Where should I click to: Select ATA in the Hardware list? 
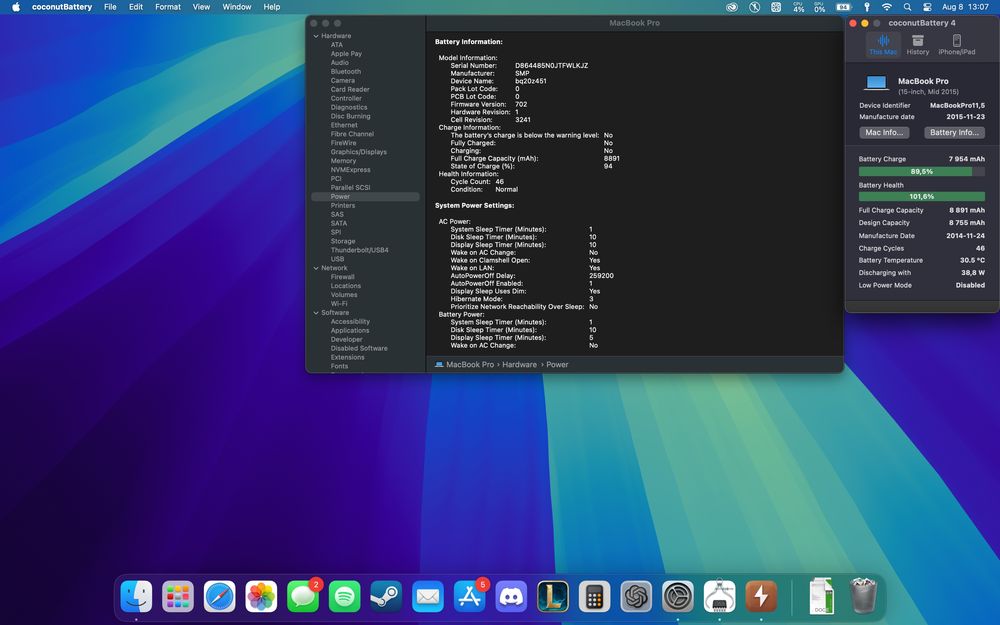click(x=337, y=45)
